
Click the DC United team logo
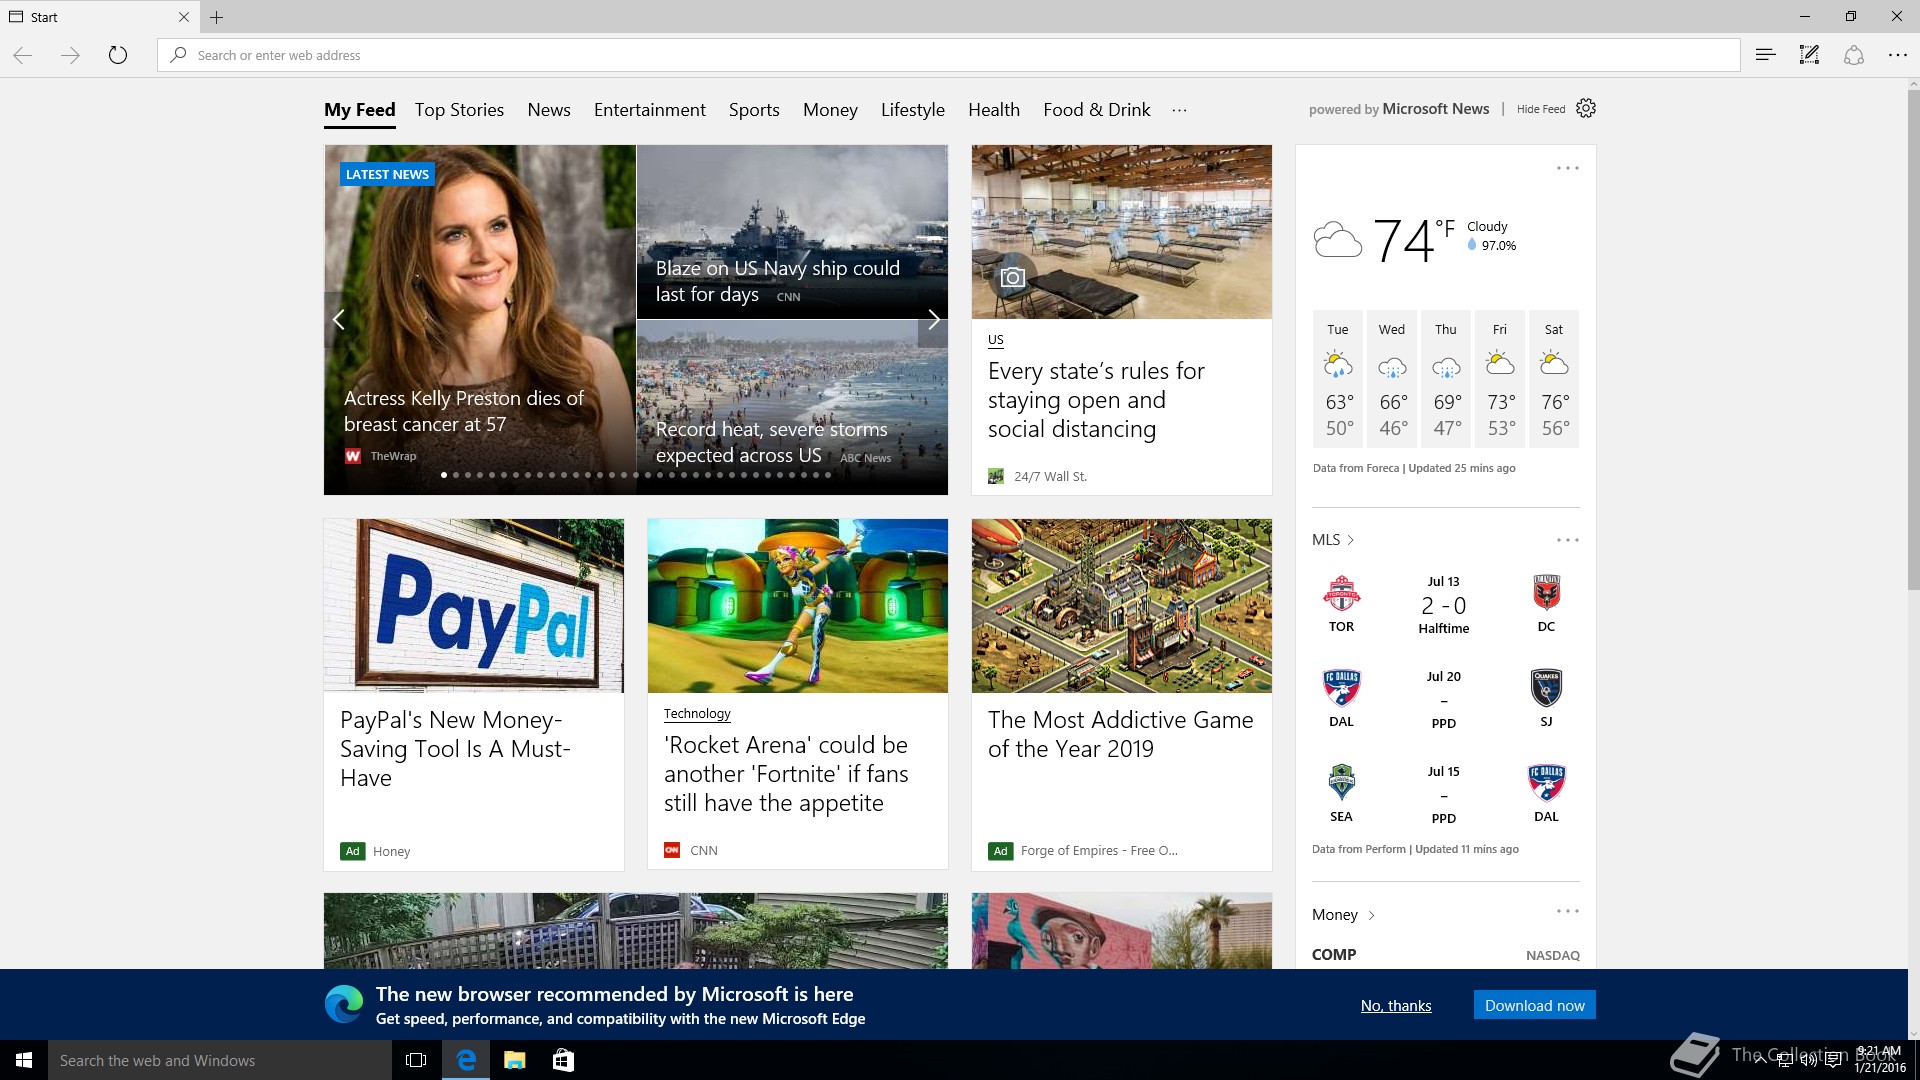point(1546,594)
